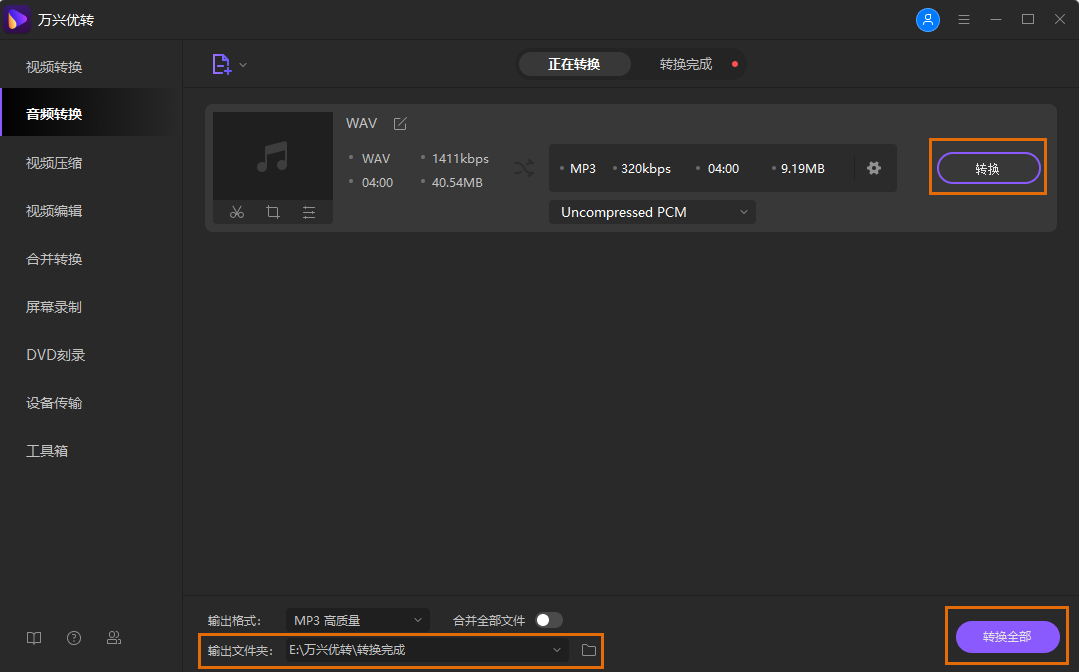The image size is (1079, 672).
Task: Open the hamburger menu in the title bar
Action: click(963, 19)
